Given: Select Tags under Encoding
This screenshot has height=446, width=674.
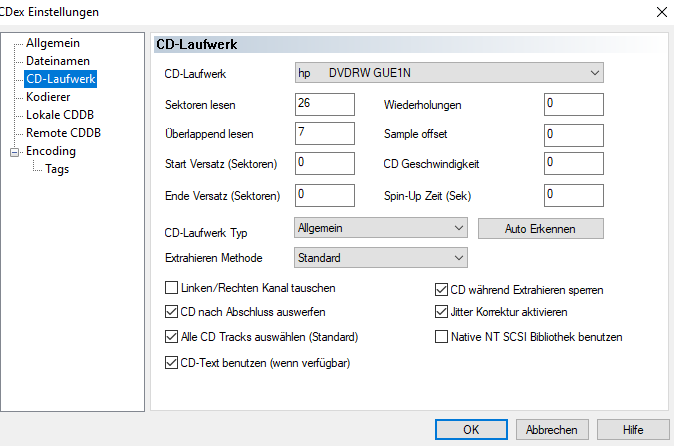Looking at the screenshot, I should (x=57, y=169).
